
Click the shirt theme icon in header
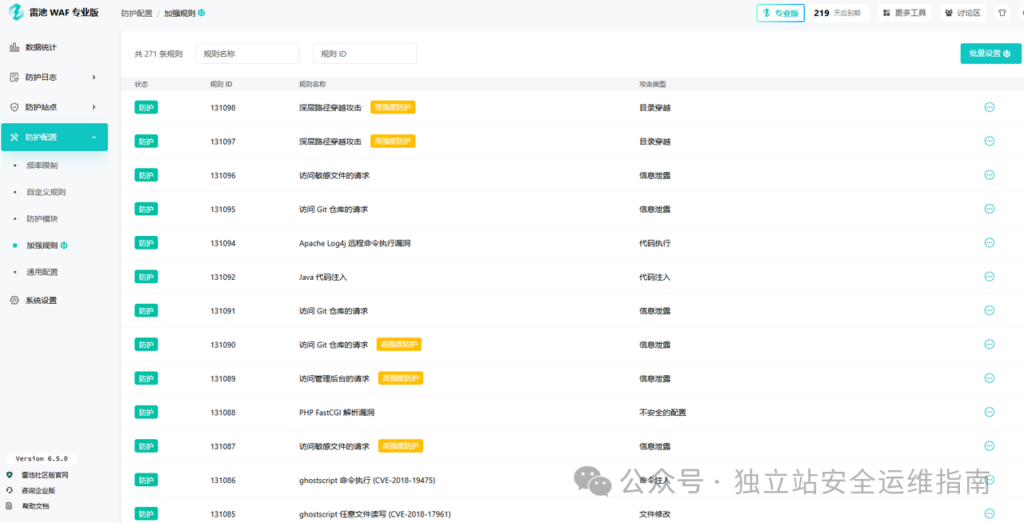pyautogui.click(x=1002, y=13)
